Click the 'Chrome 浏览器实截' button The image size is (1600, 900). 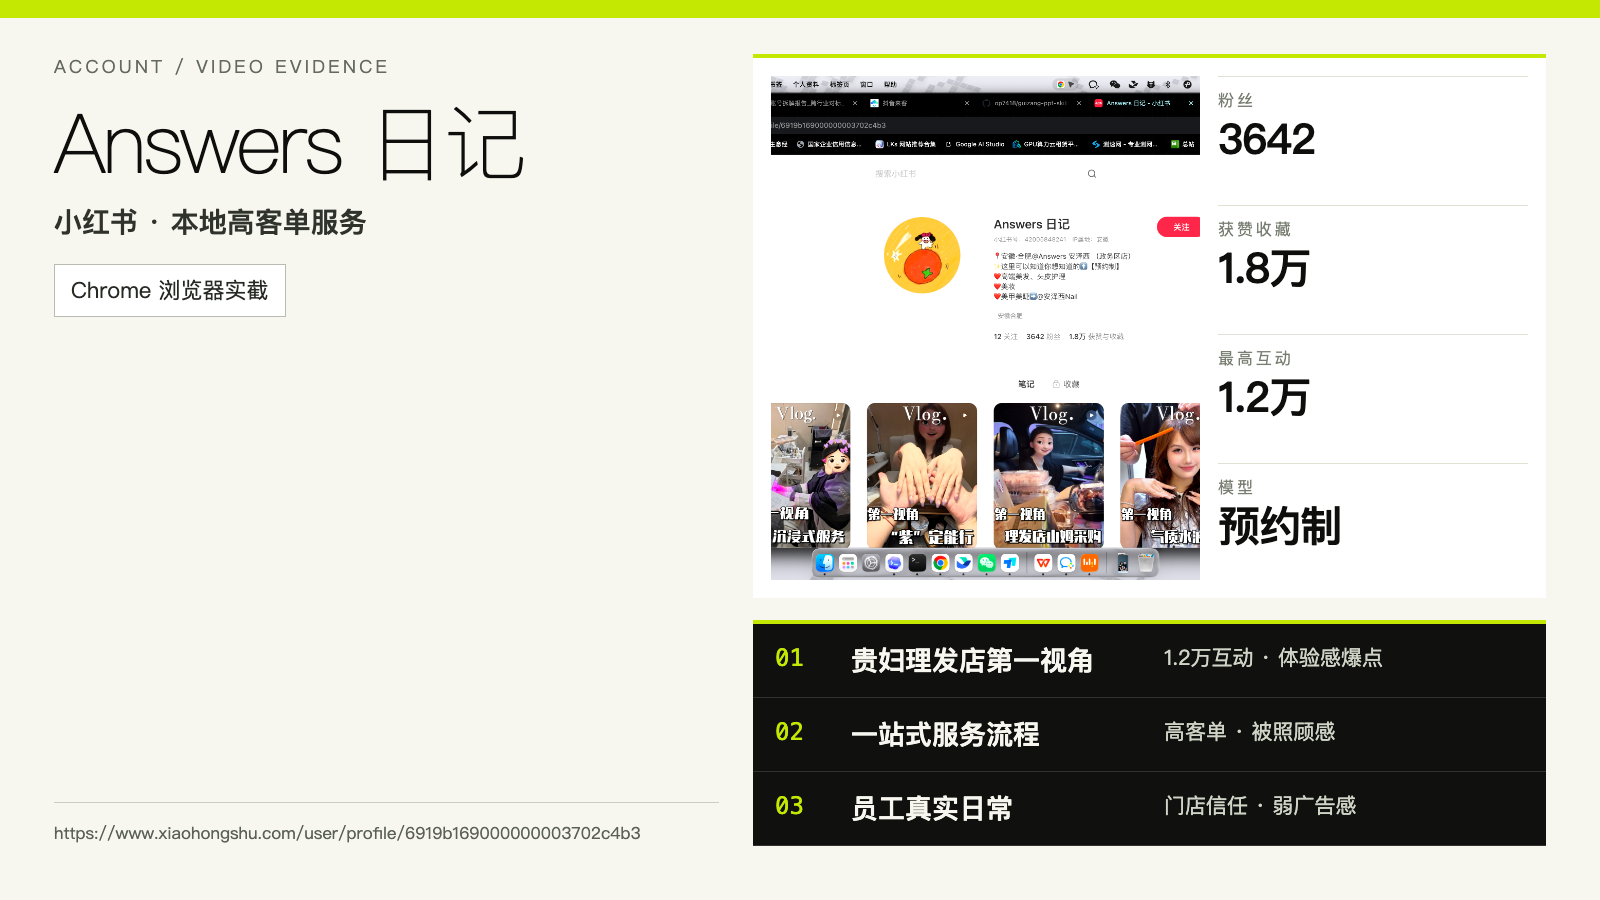[x=170, y=290]
